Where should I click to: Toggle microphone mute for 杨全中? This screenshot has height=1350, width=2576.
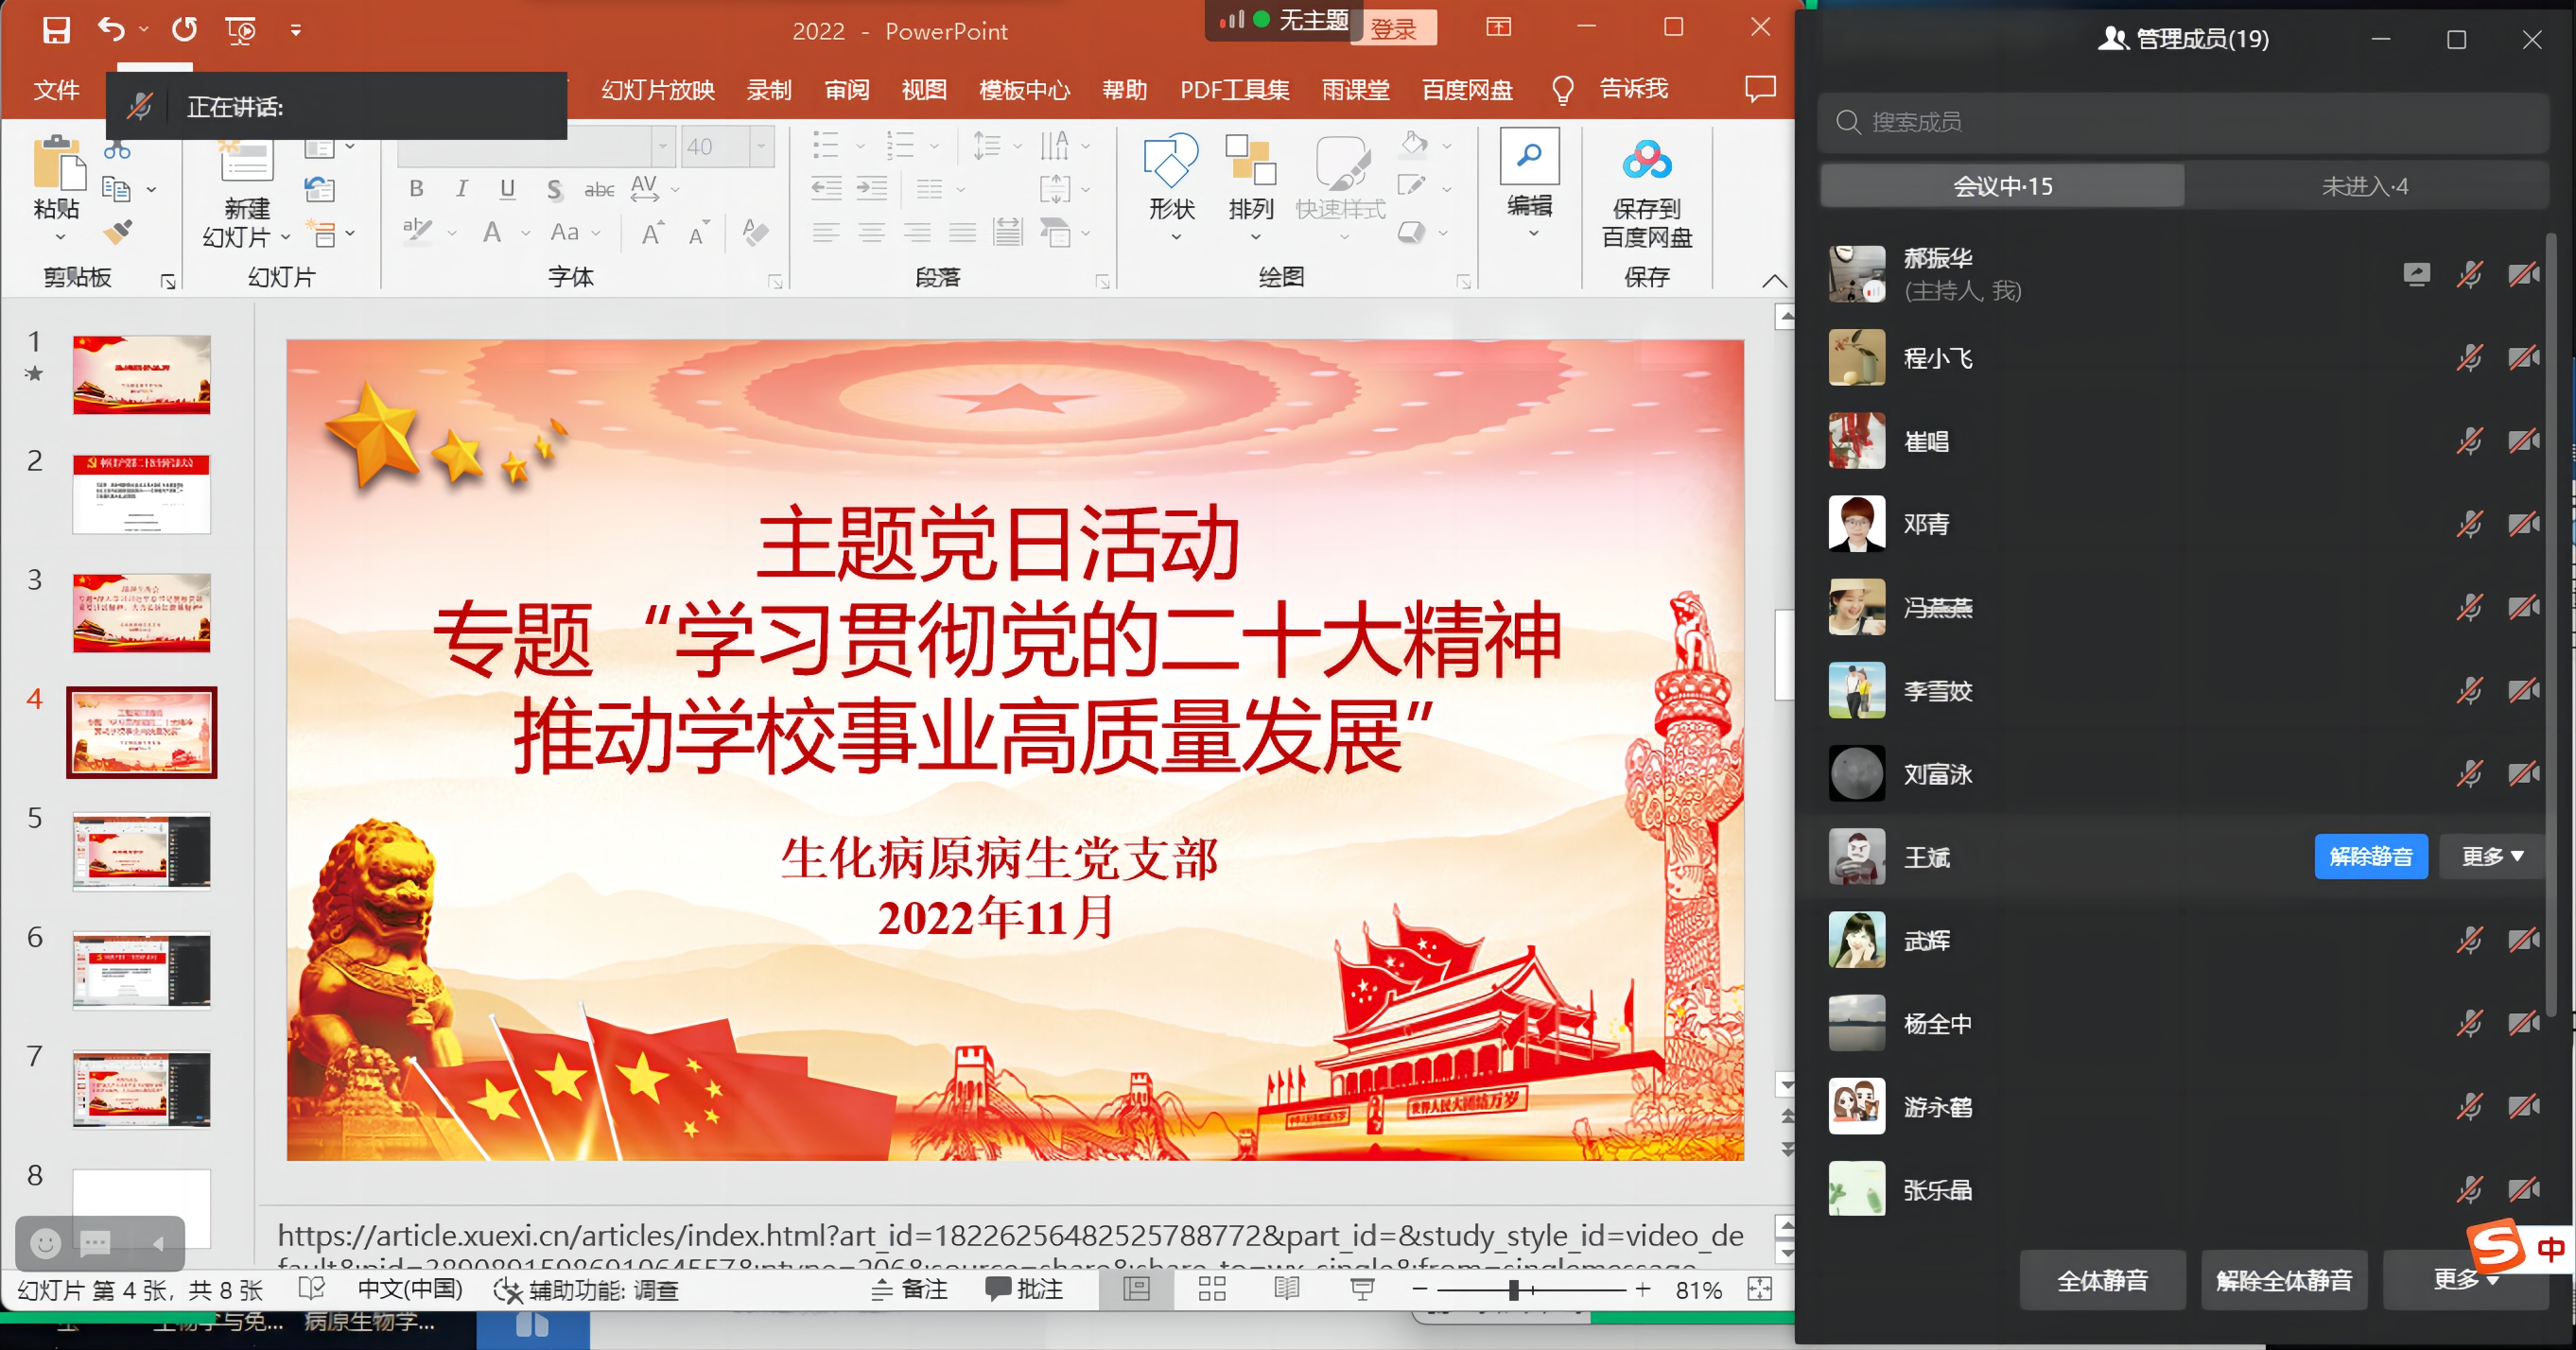[2469, 1023]
